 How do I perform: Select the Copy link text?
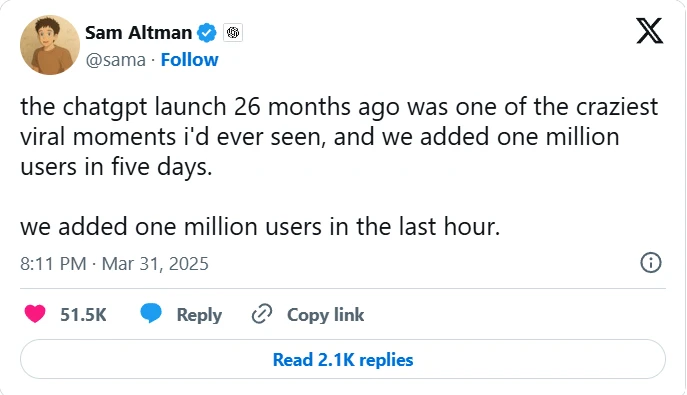tap(325, 315)
